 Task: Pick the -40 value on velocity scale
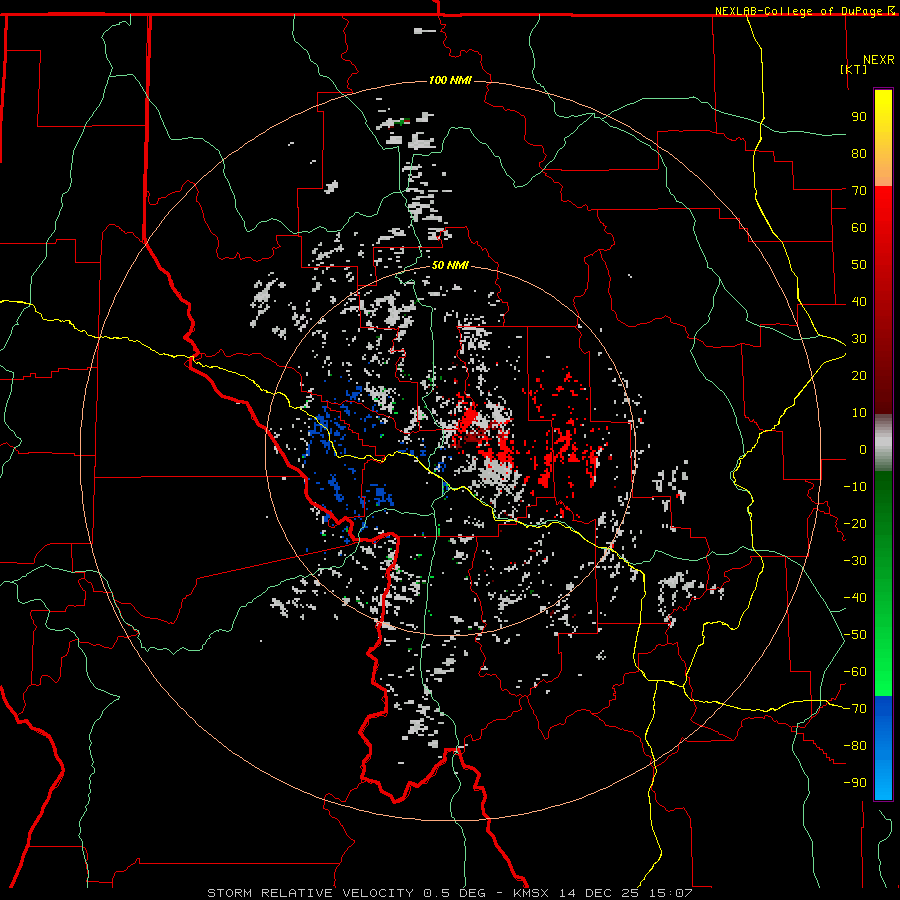tap(855, 598)
